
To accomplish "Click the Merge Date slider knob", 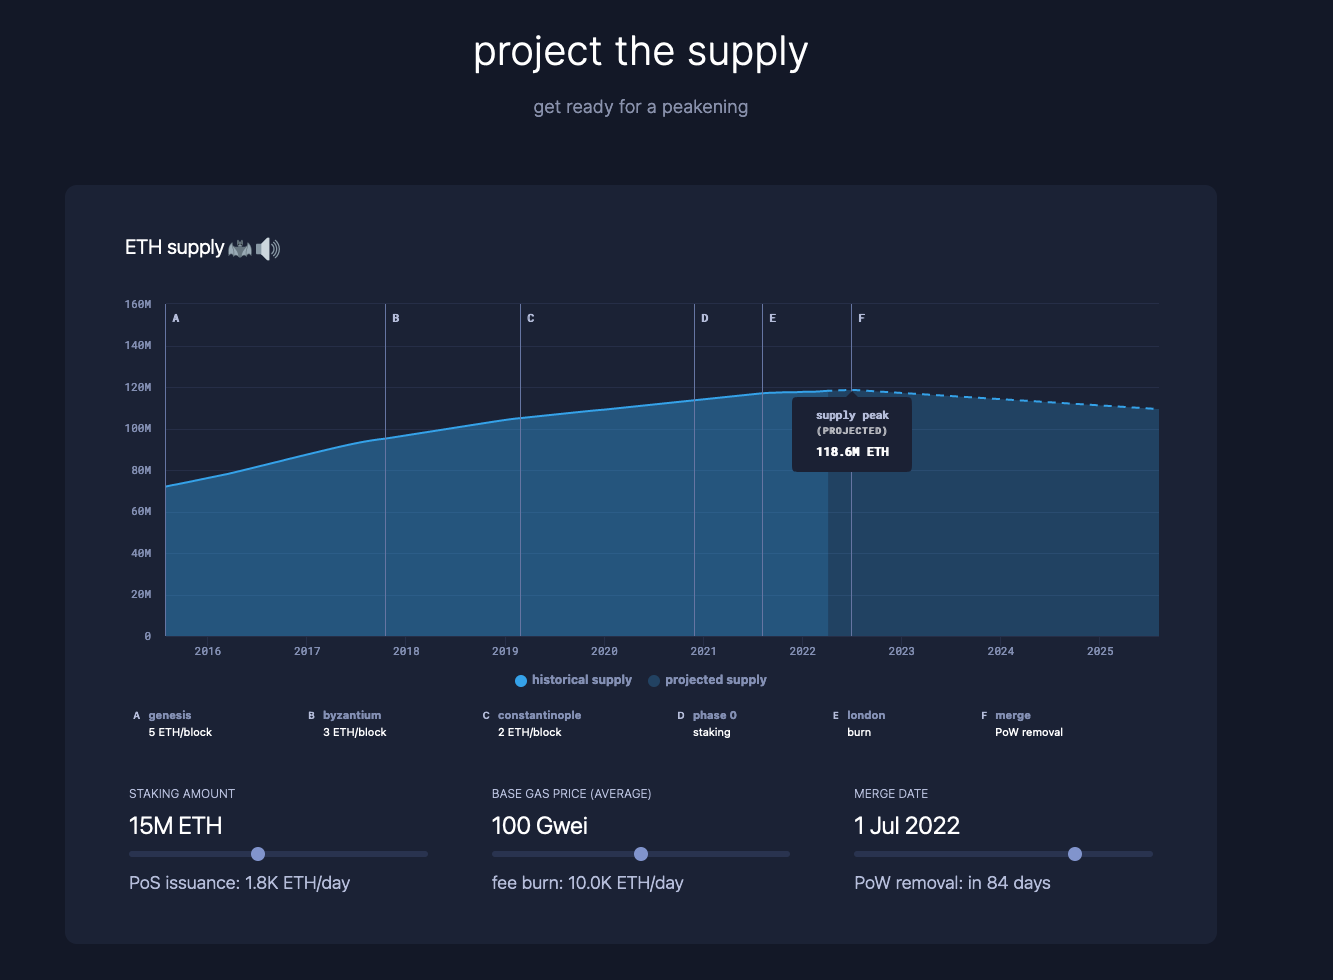I will (x=1075, y=854).
